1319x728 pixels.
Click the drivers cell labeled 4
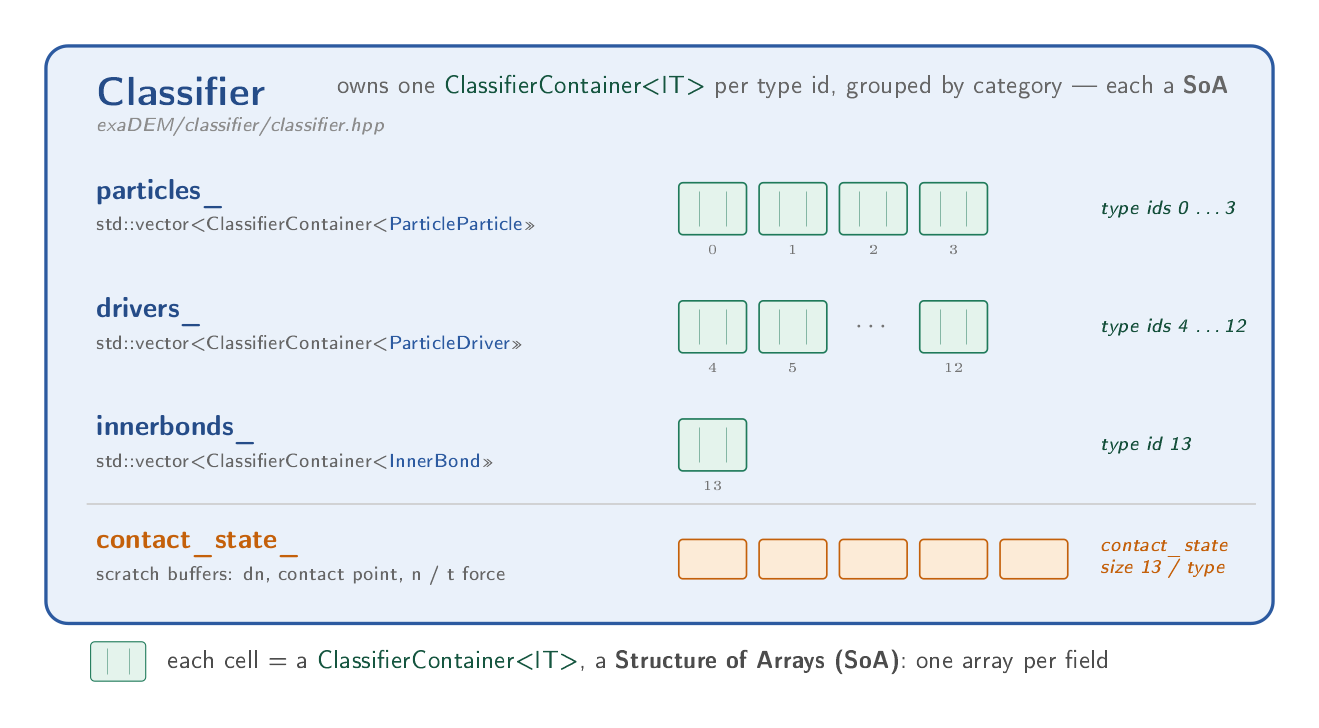(712, 327)
